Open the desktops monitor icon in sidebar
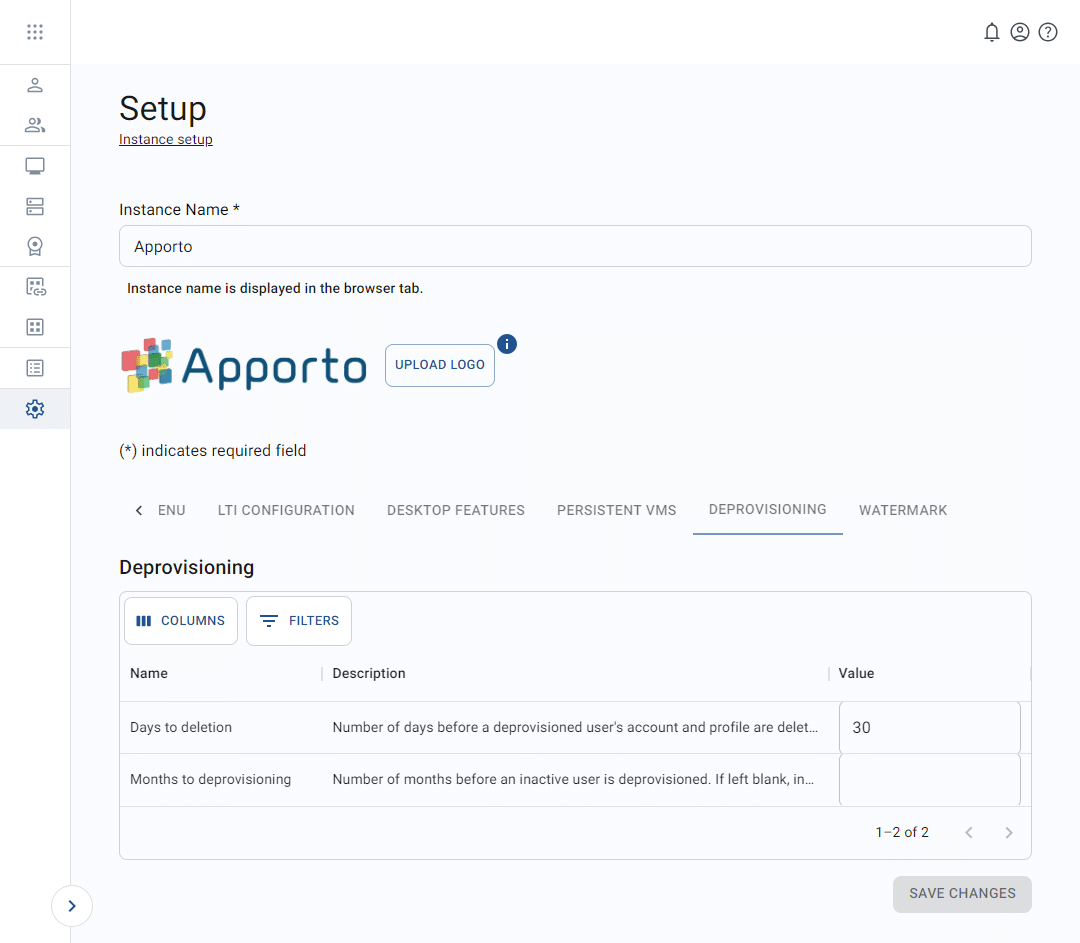 point(35,165)
